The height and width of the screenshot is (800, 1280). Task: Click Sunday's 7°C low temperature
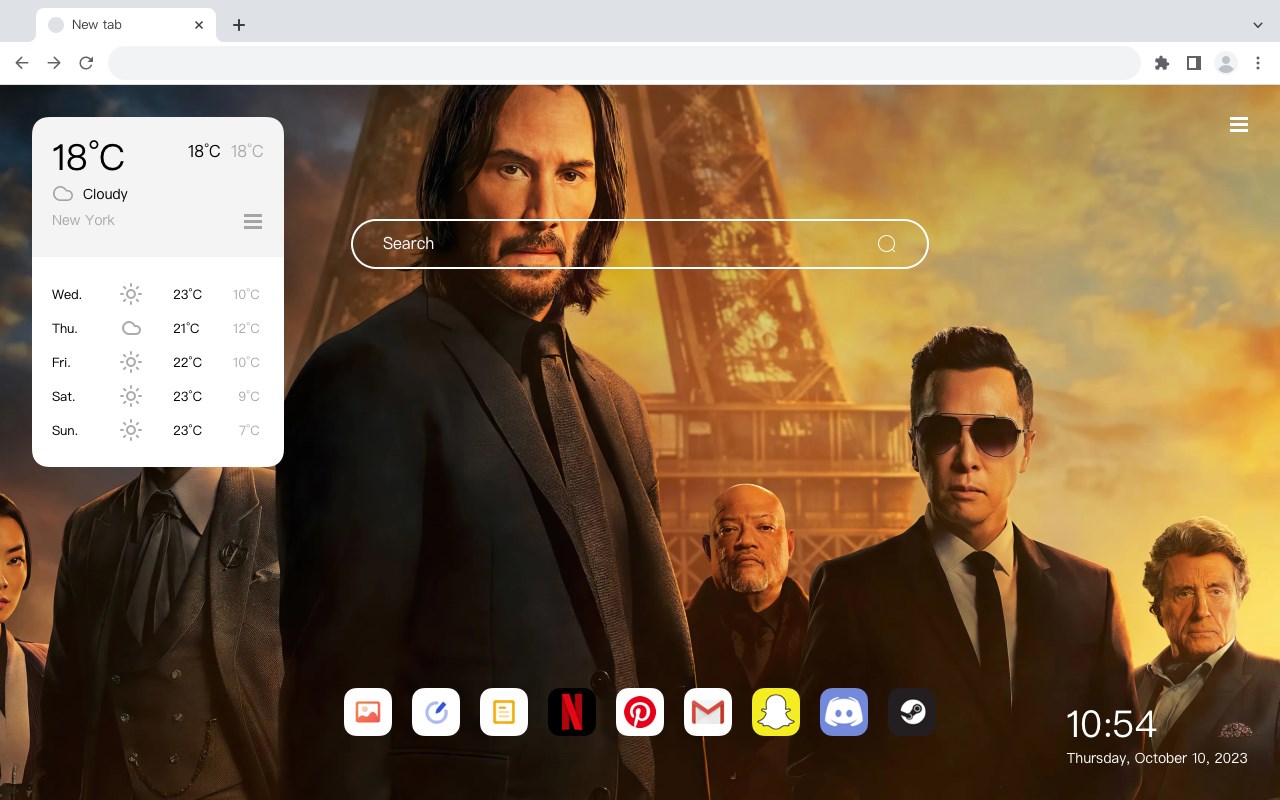coord(249,430)
